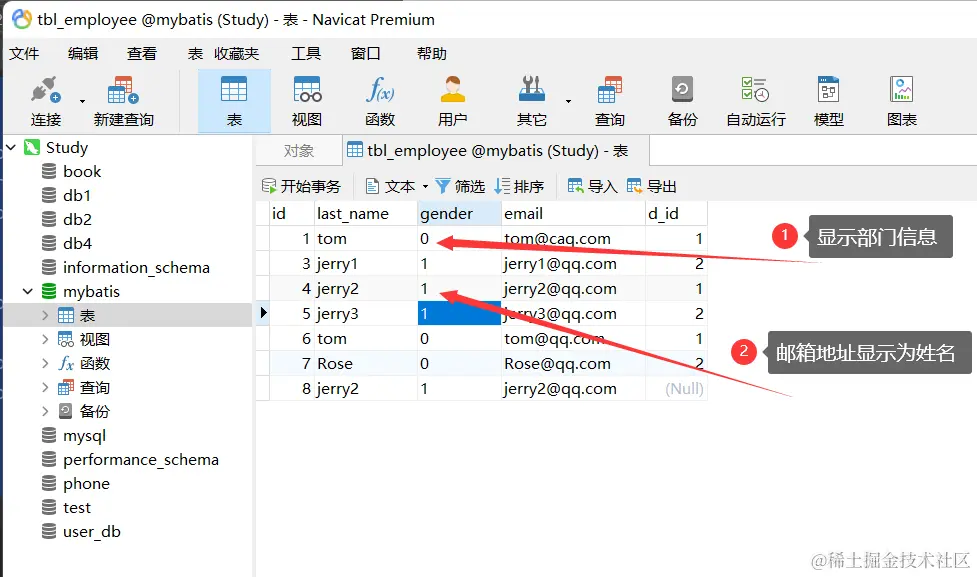Open the 连接 connection tool

click(x=45, y=101)
